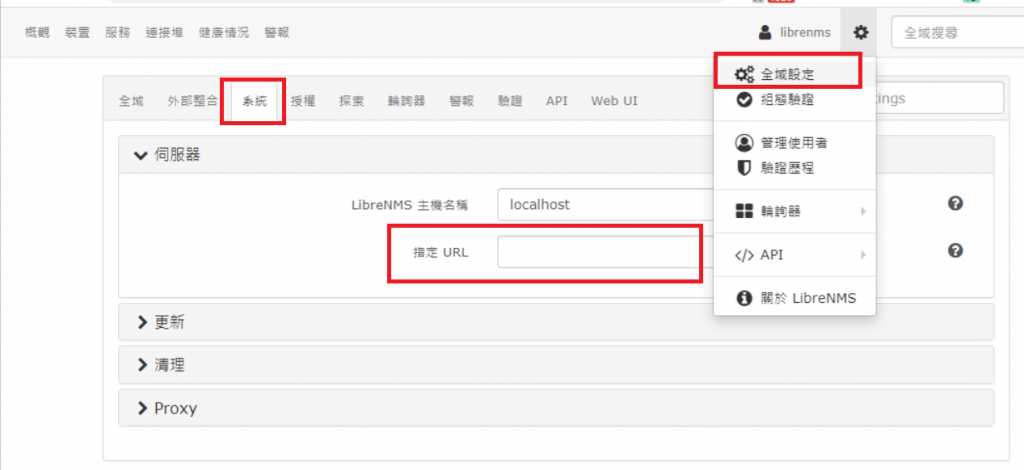
Task: Expand the 更新 section
Action: (162, 322)
